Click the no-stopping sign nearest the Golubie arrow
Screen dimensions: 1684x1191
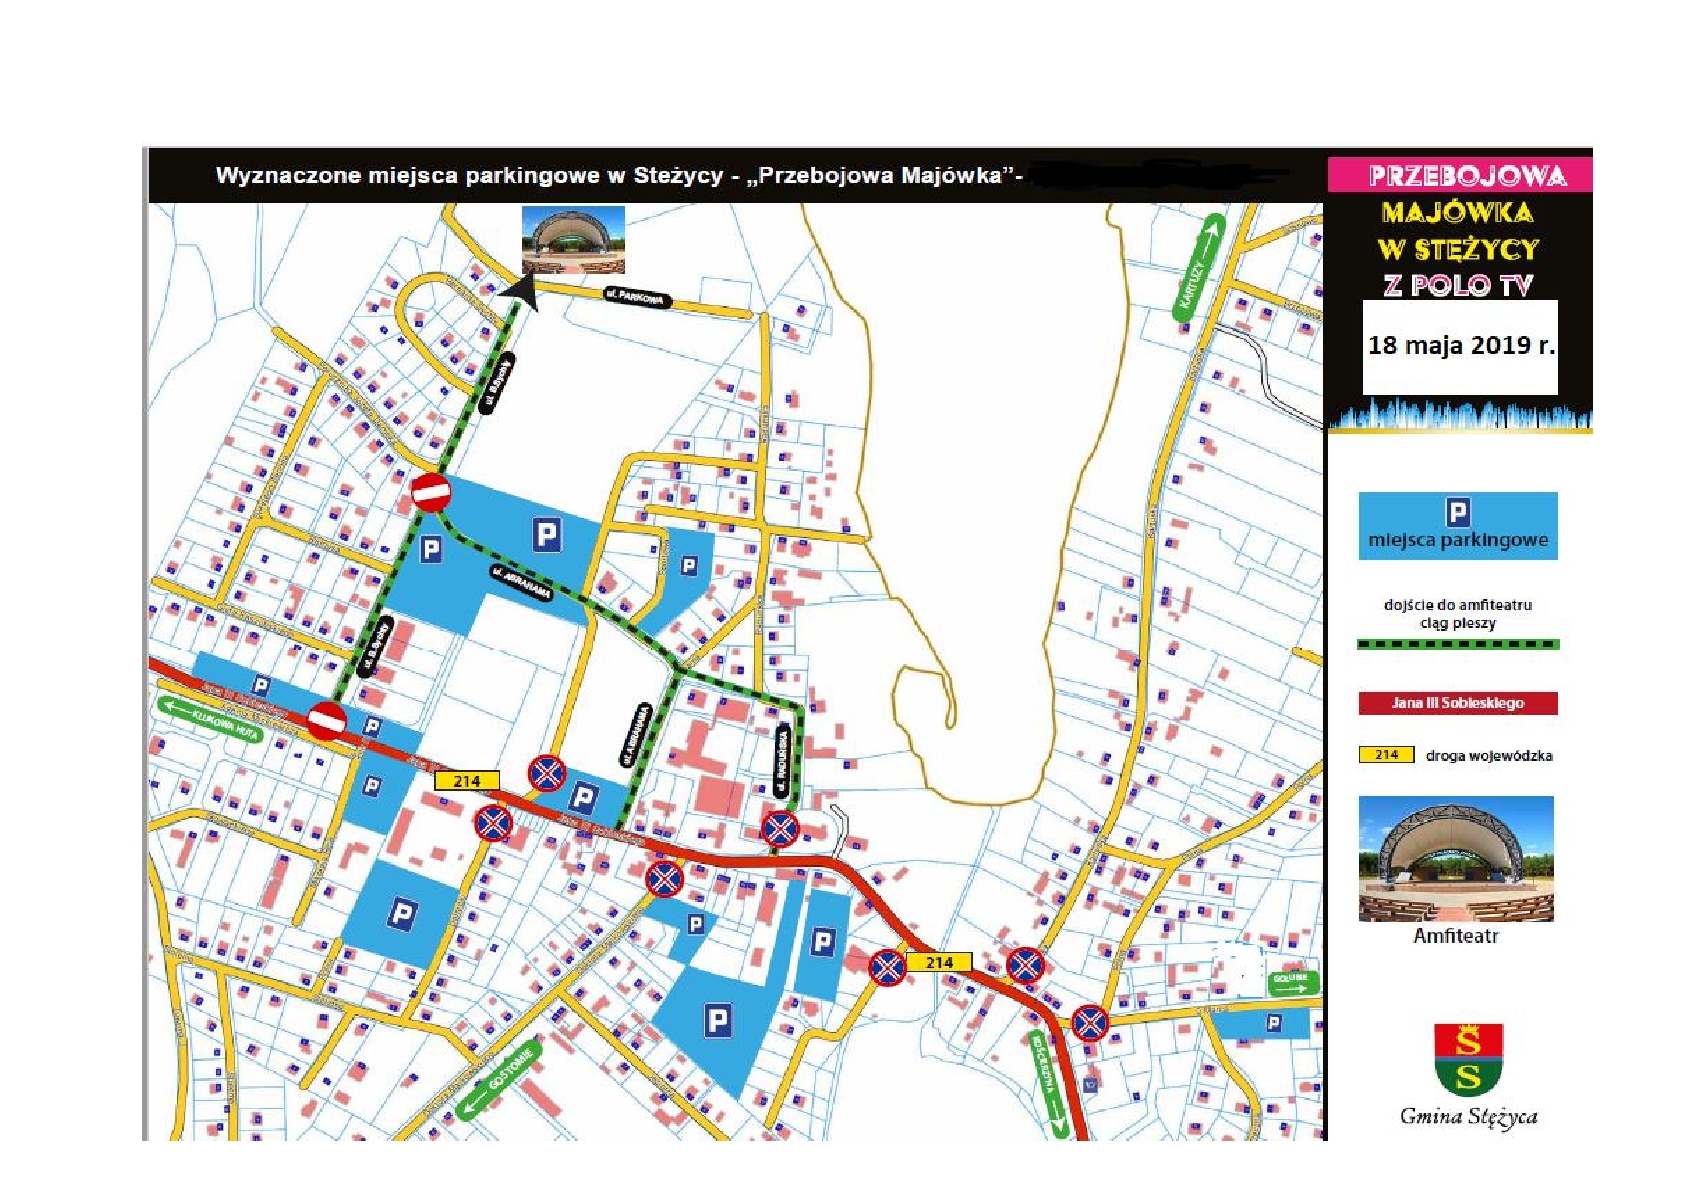pos(1090,1023)
